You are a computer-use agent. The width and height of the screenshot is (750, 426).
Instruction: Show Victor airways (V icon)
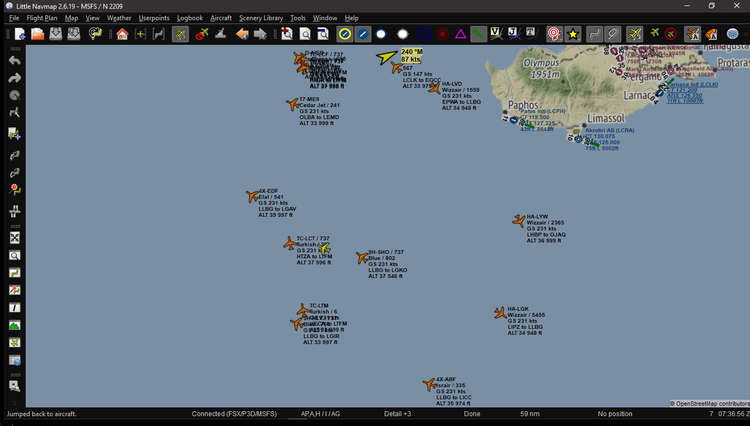coord(496,34)
